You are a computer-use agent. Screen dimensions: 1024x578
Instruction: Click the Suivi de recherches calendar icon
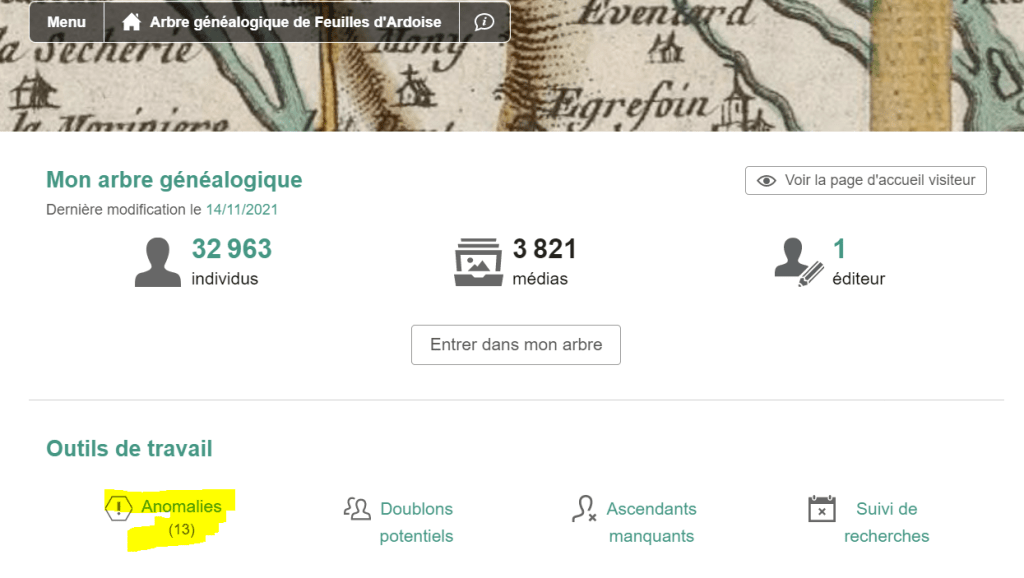pyautogui.click(x=822, y=509)
